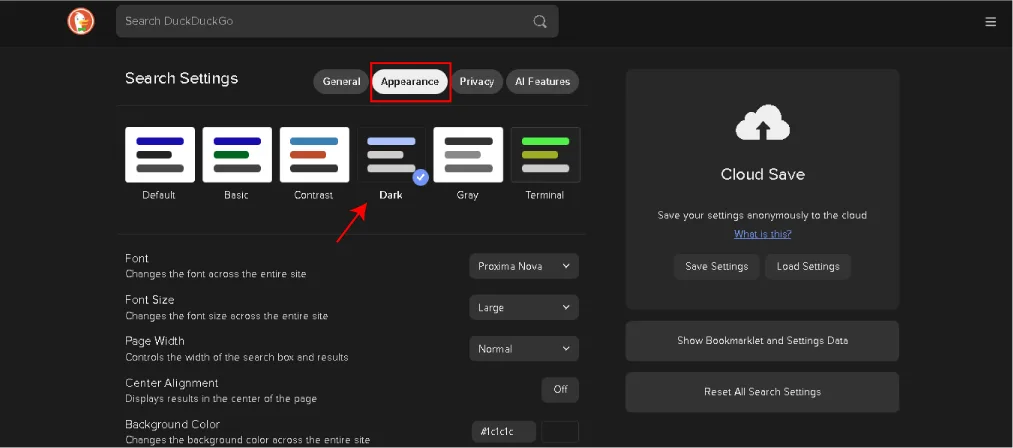Click the Page Width setting label
The width and height of the screenshot is (1013, 448).
point(154,341)
